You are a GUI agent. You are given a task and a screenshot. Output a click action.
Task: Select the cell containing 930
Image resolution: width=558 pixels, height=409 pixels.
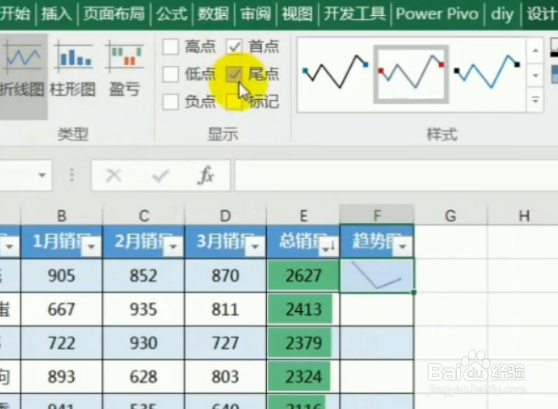click(x=143, y=343)
